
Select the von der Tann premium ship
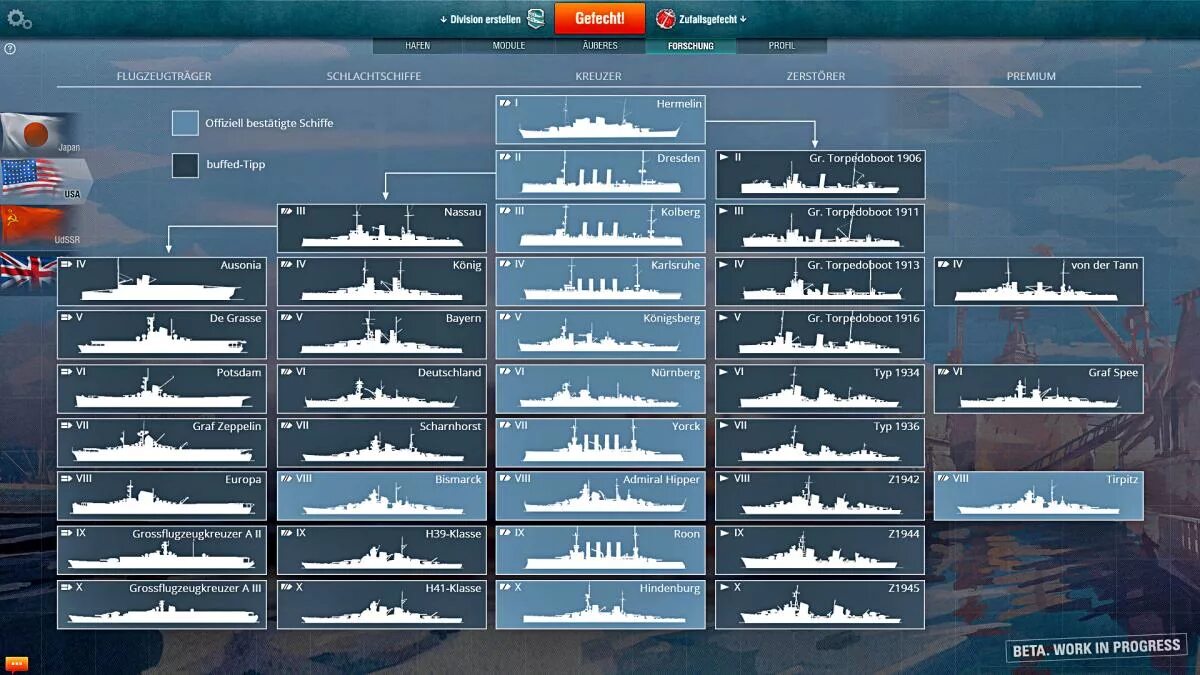click(x=1039, y=281)
